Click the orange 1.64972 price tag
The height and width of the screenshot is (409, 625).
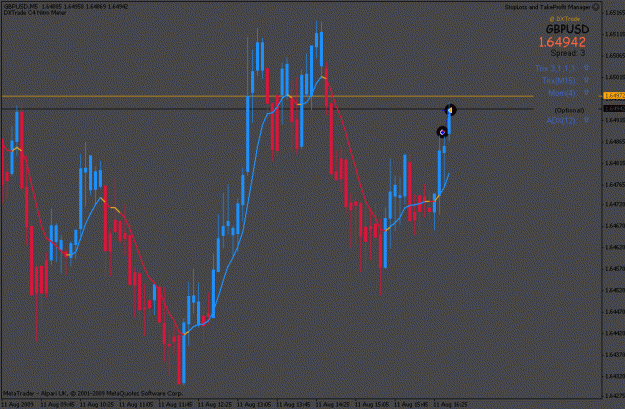[614, 96]
